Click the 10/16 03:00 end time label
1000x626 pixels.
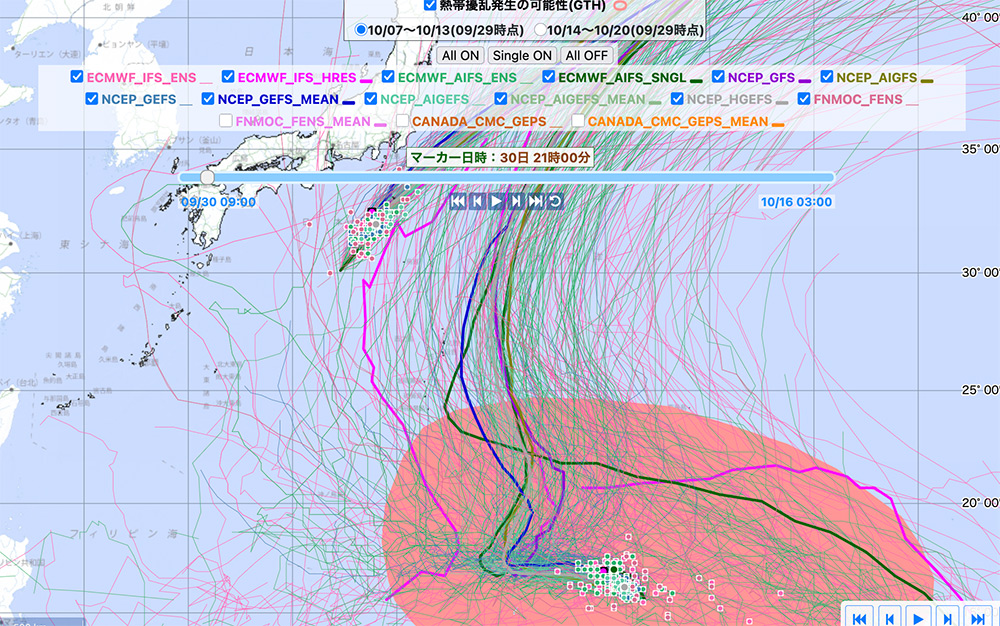(796, 202)
